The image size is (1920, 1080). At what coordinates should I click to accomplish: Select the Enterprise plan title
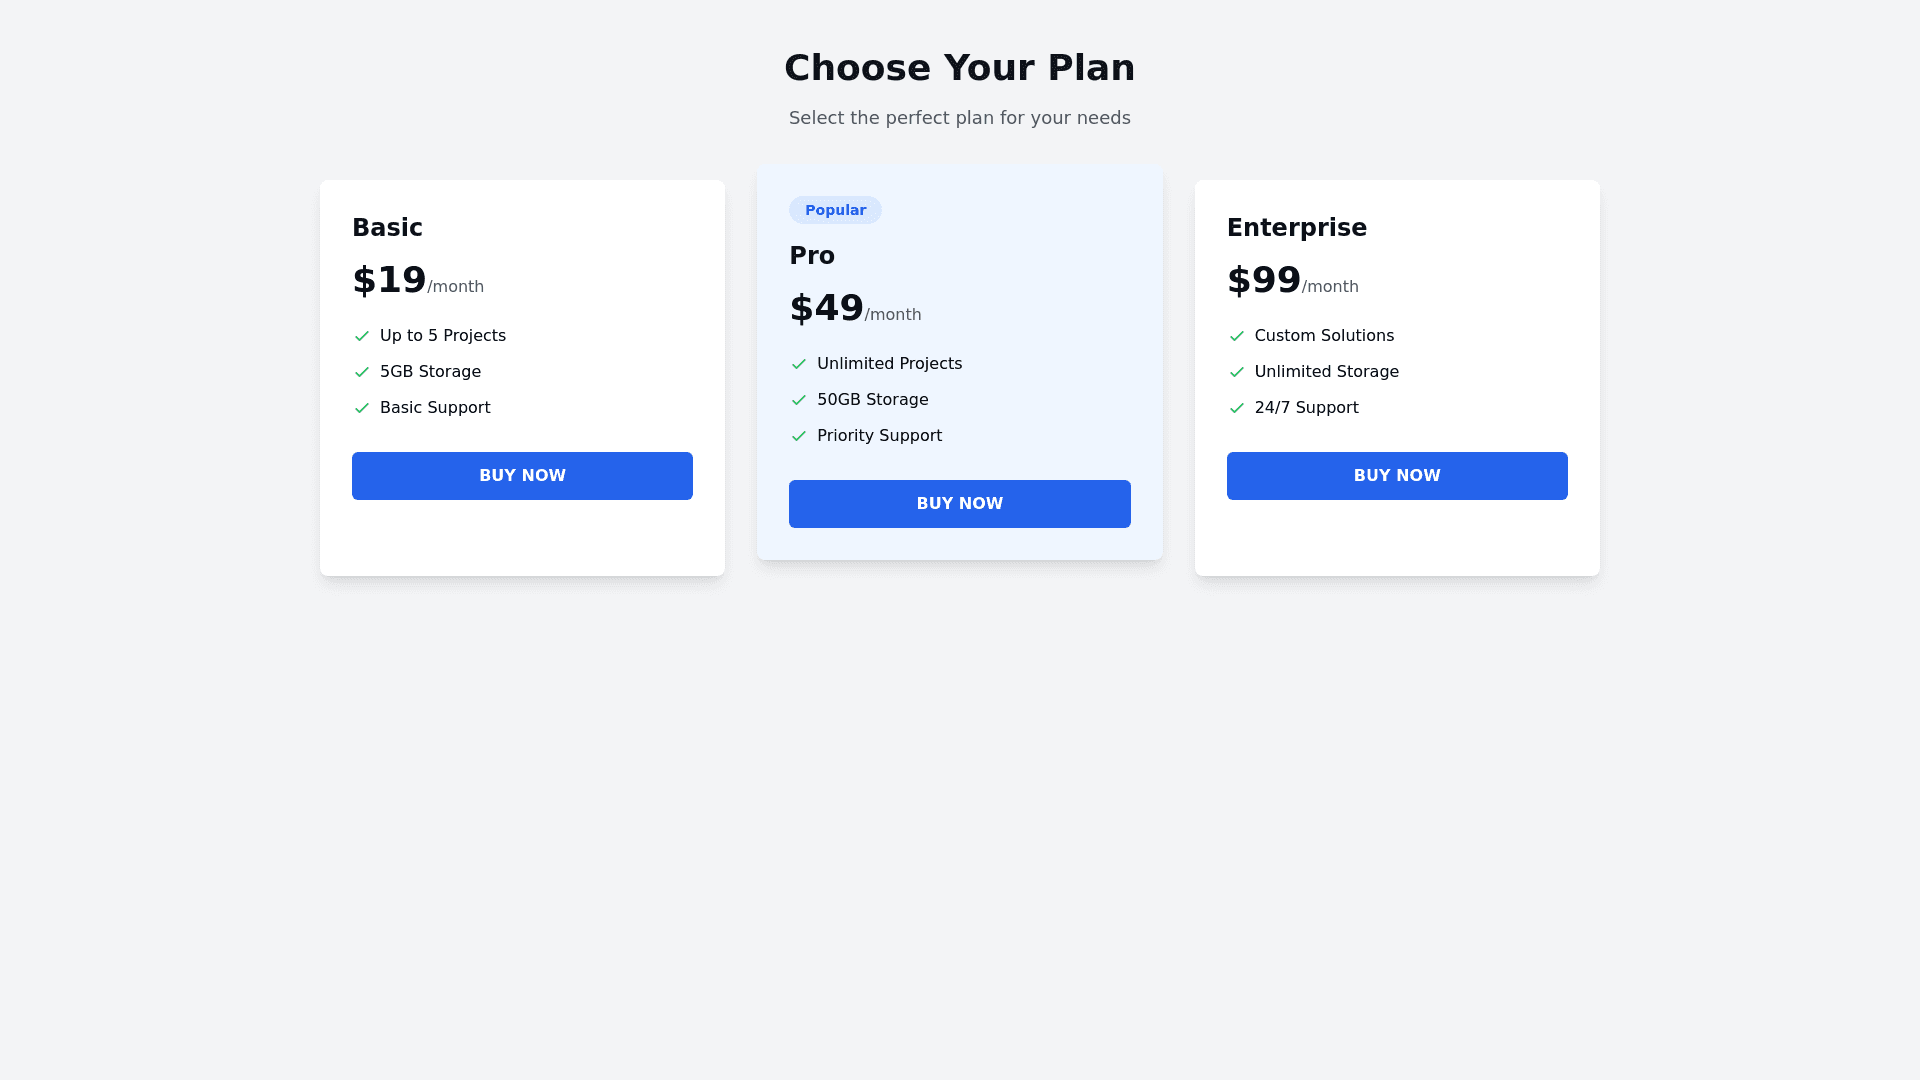pos(1296,228)
